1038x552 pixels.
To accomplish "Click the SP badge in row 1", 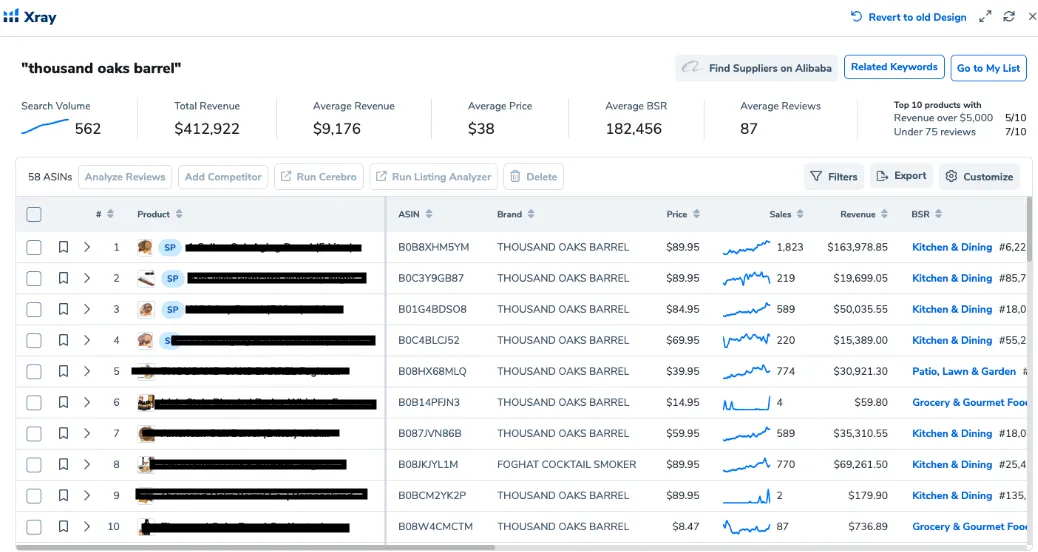I will pyautogui.click(x=170, y=248).
